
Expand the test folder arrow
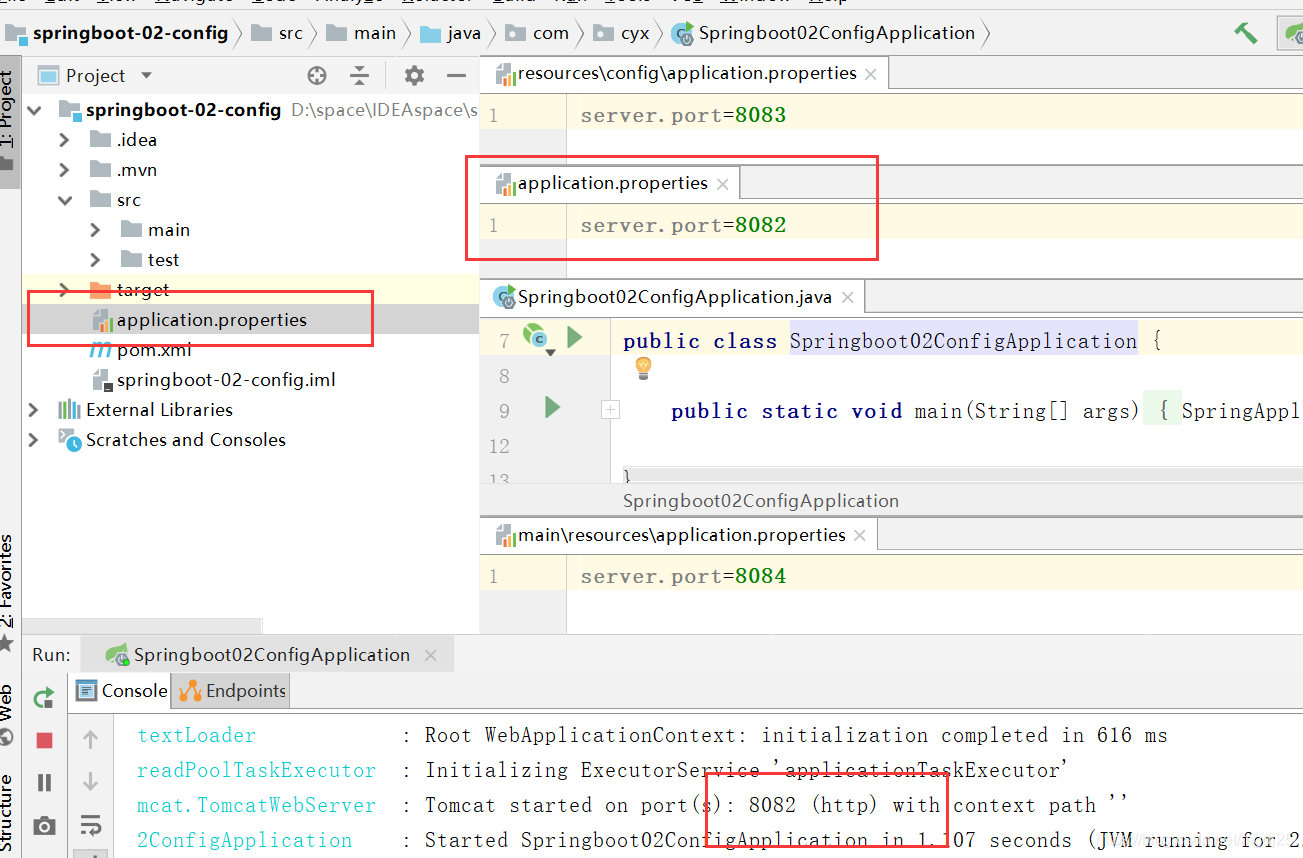(x=95, y=260)
